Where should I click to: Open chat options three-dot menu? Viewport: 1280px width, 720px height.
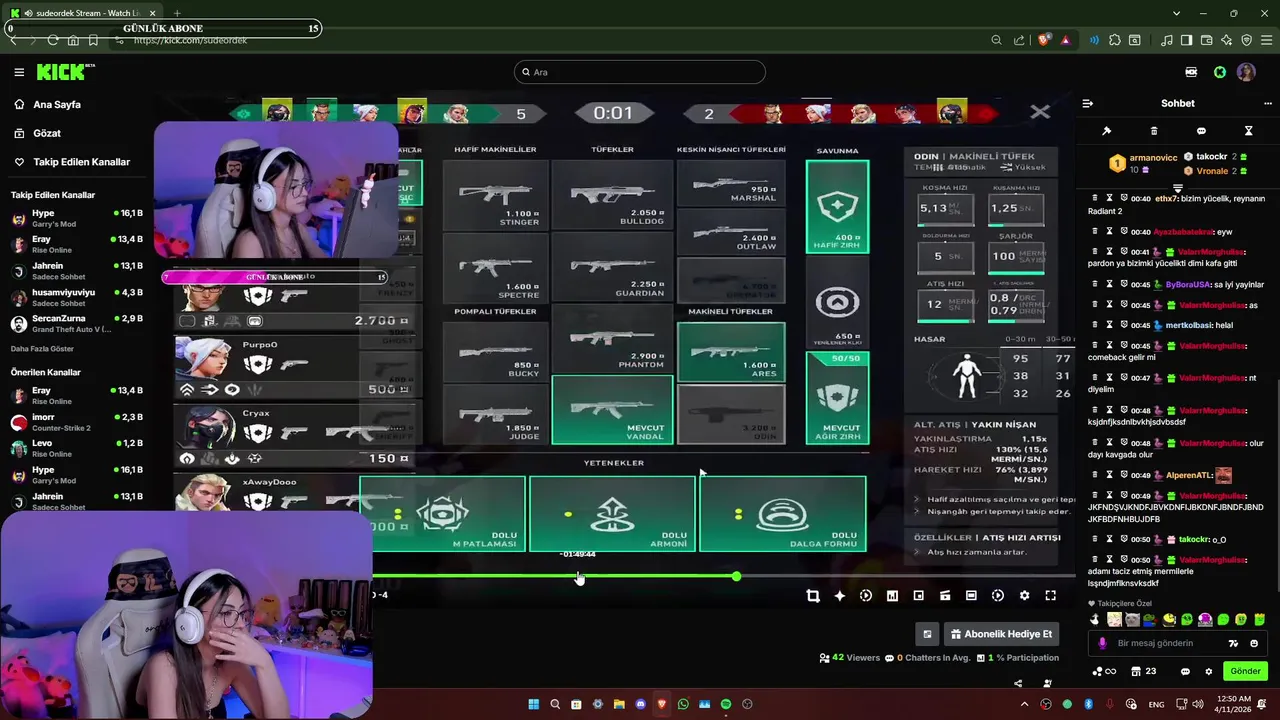point(1268,103)
